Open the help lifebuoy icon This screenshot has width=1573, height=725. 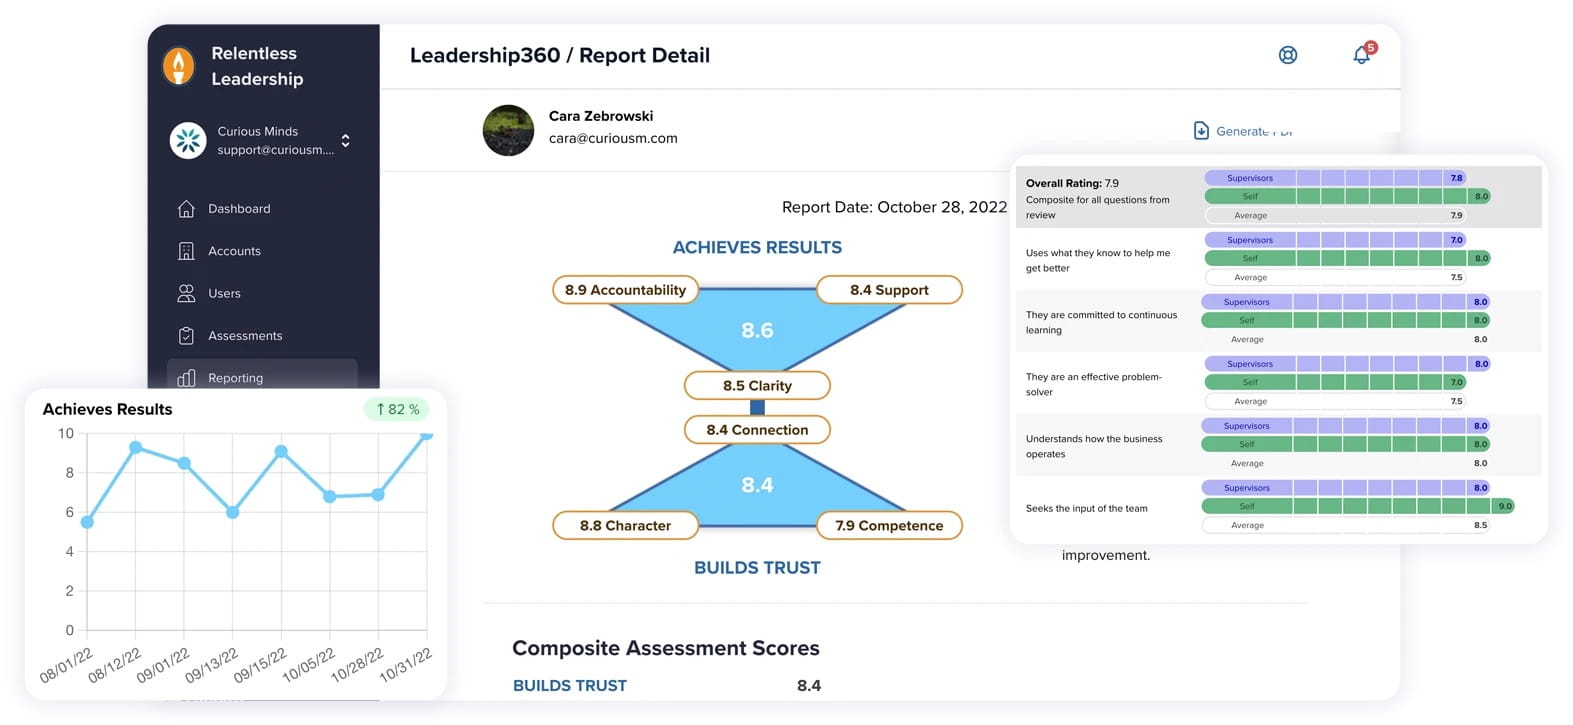1288,55
